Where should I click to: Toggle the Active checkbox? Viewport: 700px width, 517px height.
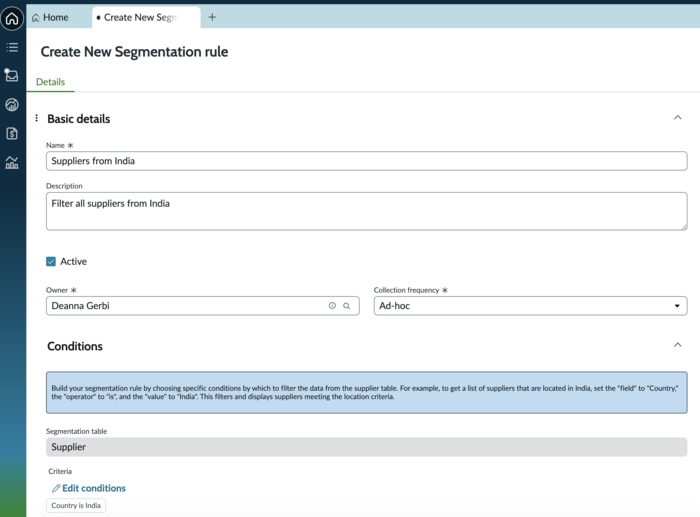(51, 262)
